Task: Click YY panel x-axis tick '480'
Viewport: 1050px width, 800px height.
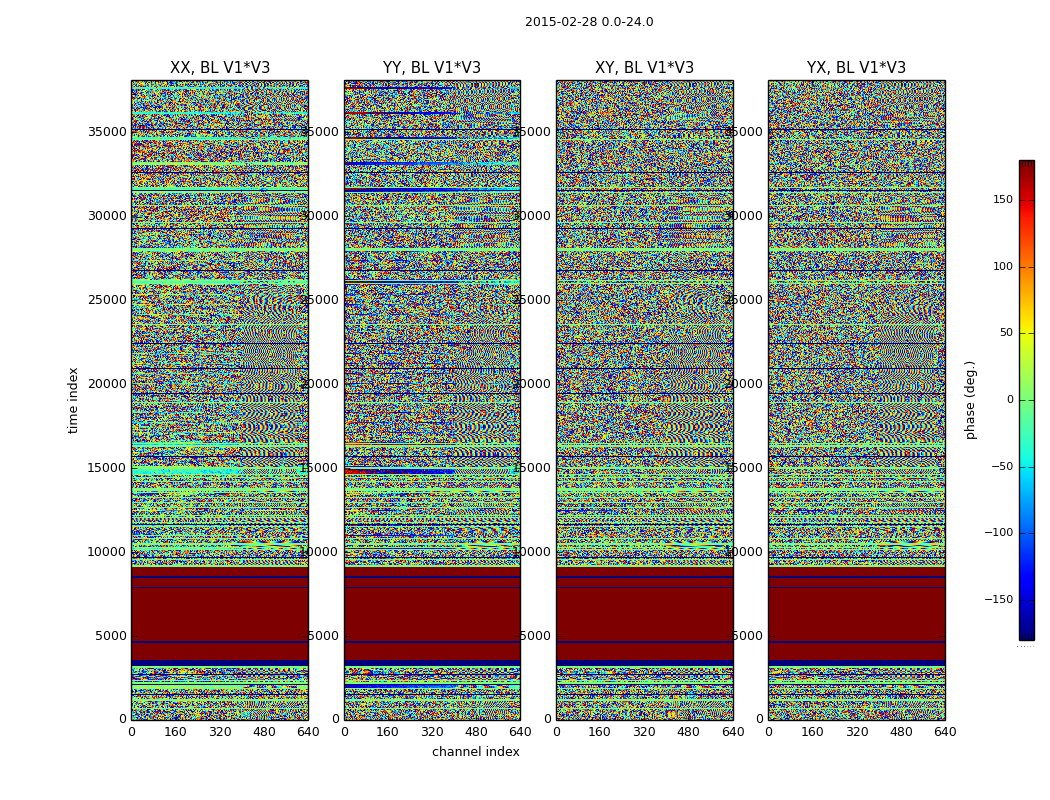Action: click(476, 732)
